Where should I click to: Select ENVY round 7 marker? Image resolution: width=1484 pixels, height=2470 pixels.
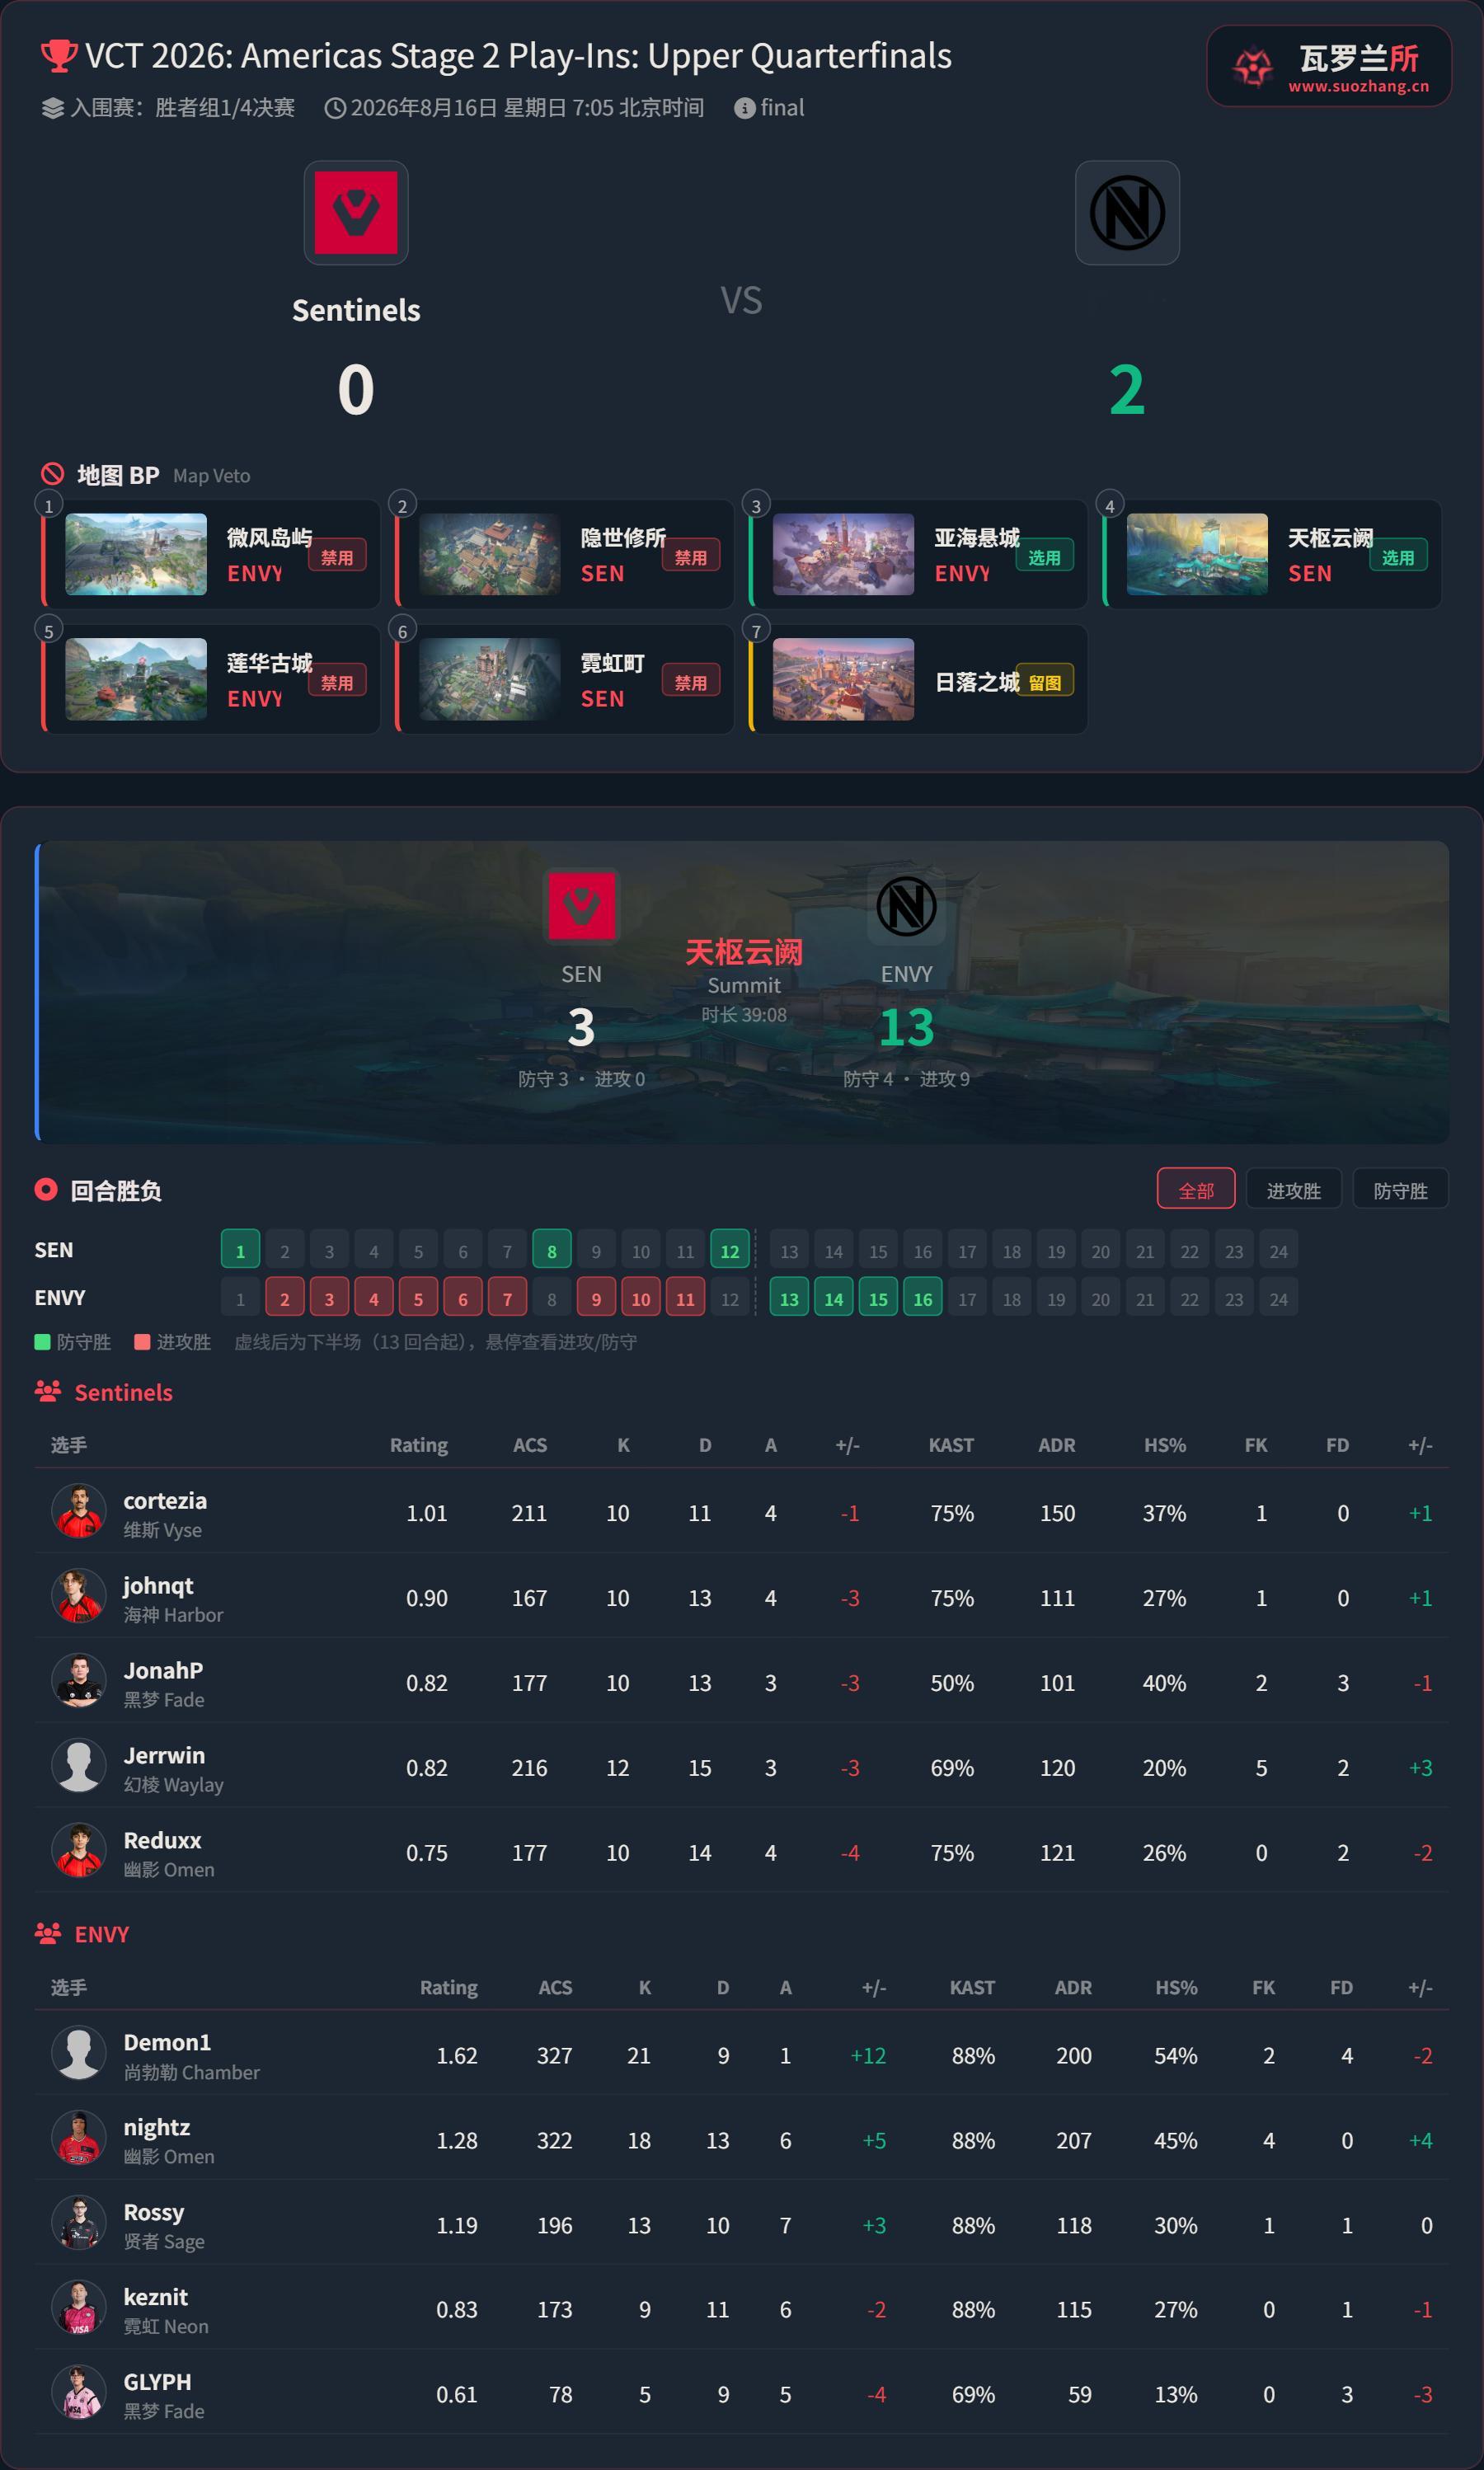point(507,1298)
